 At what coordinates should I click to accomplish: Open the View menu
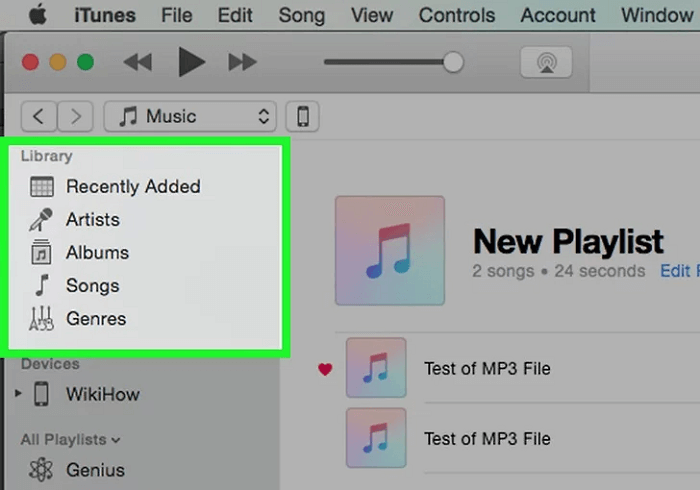click(x=372, y=16)
